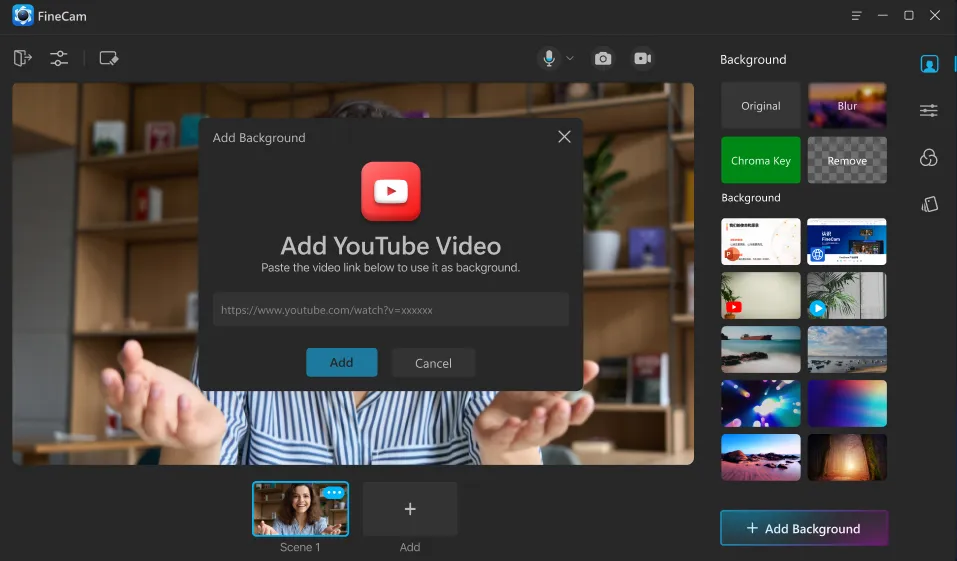Close the Add Background dialog

(x=565, y=137)
